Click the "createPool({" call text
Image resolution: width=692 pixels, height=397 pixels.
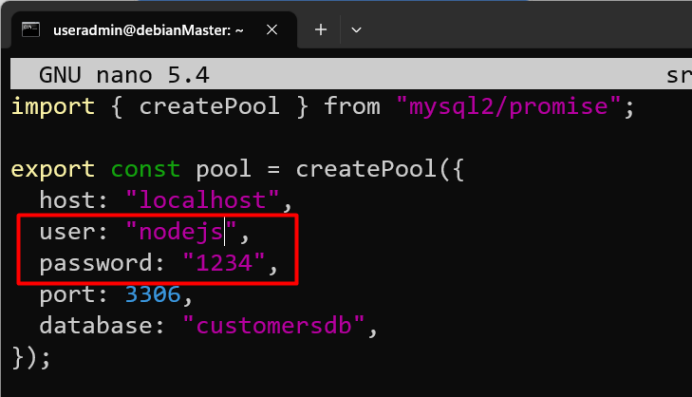click(x=380, y=169)
